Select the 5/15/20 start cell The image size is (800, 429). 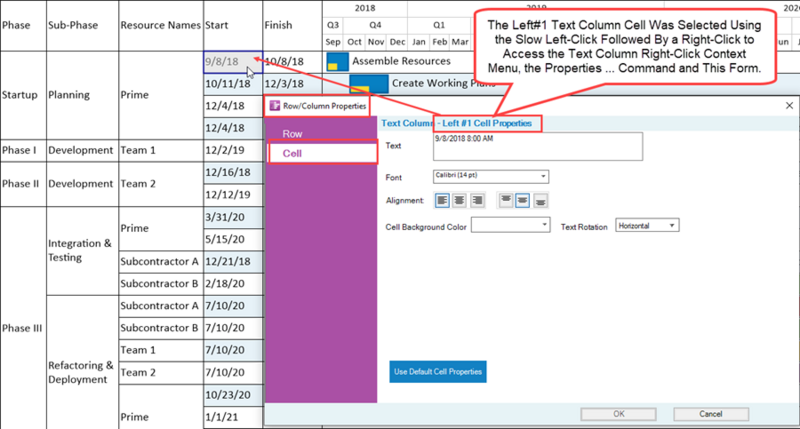pyautogui.click(x=233, y=239)
